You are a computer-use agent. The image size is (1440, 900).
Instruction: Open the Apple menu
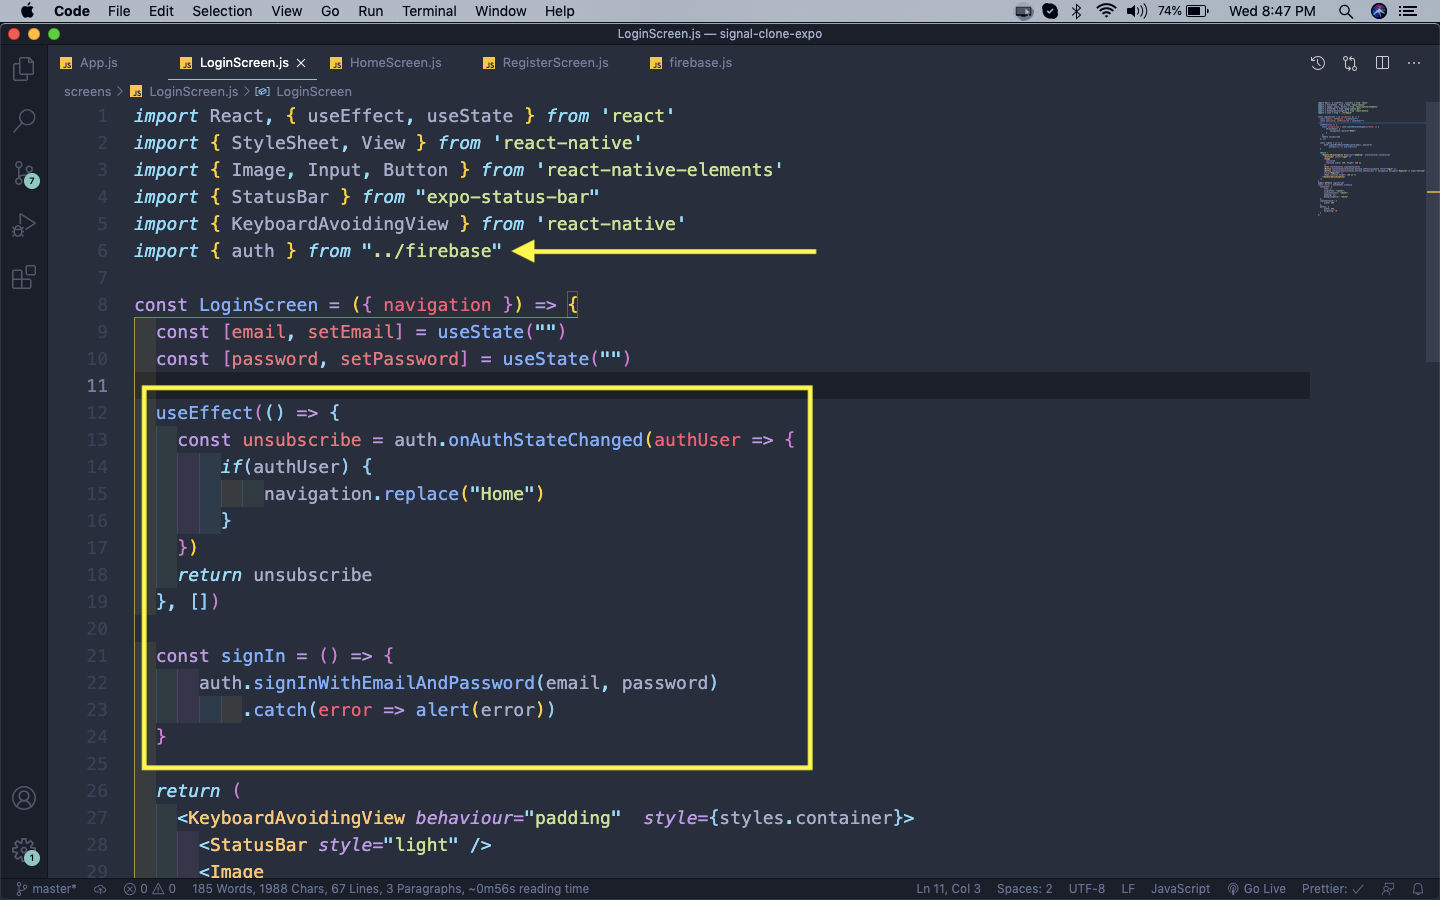click(x=27, y=11)
